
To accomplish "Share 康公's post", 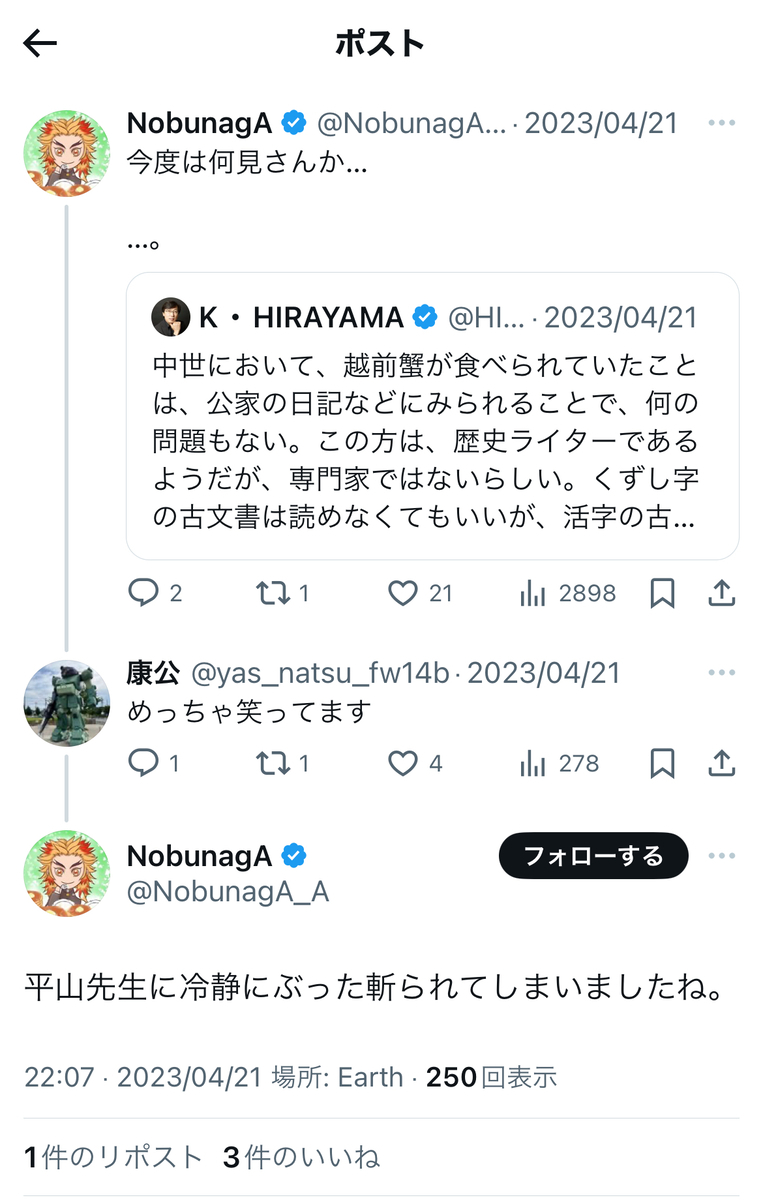I will click(x=721, y=764).
